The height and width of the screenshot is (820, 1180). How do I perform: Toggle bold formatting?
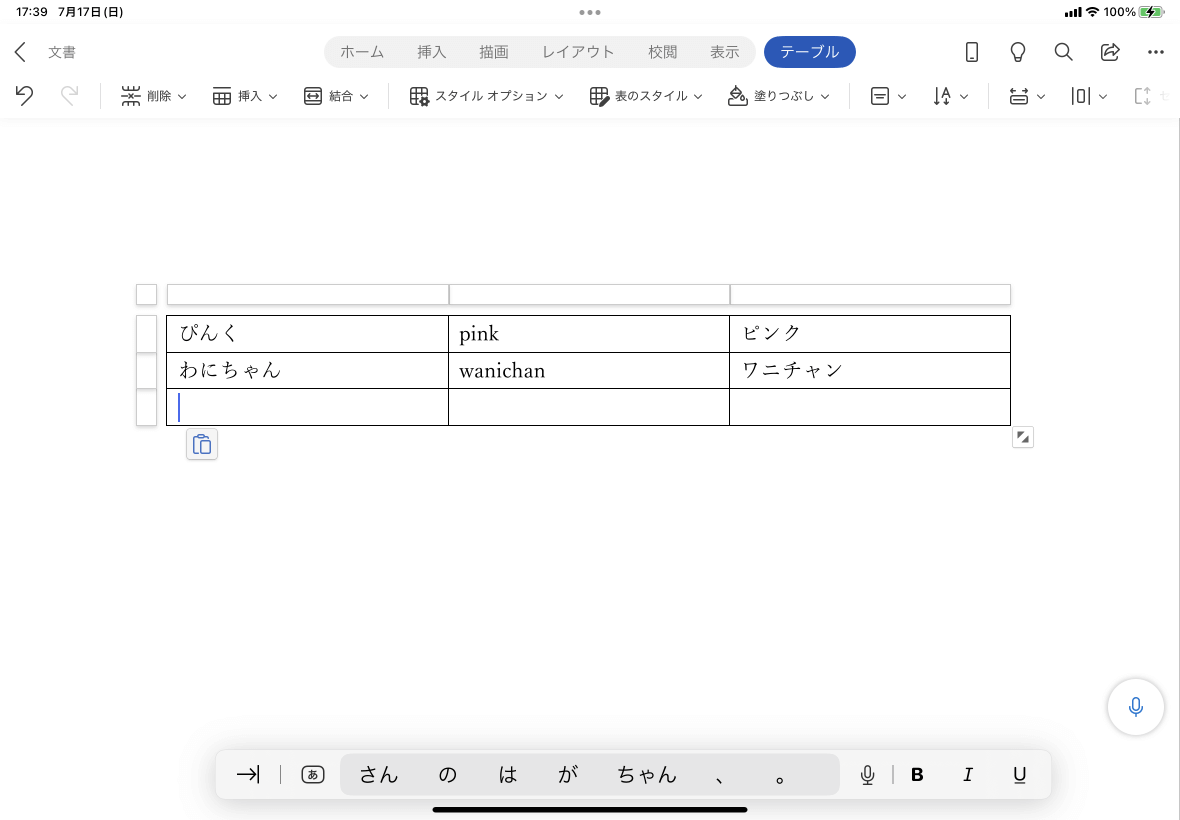917,774
